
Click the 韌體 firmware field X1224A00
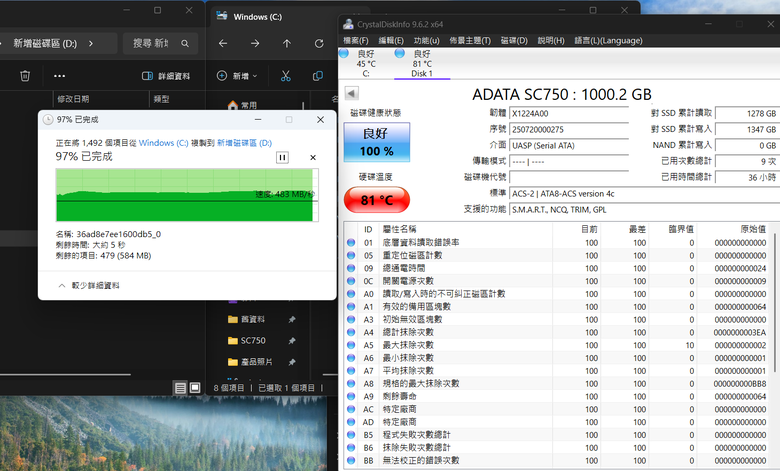pyautogui.click(x=569, y=113)
